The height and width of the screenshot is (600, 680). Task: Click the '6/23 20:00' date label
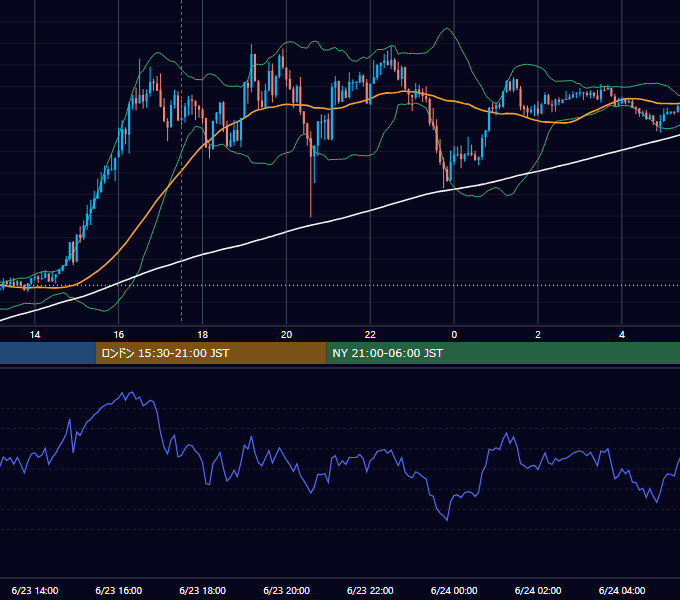tap(286, 590)
